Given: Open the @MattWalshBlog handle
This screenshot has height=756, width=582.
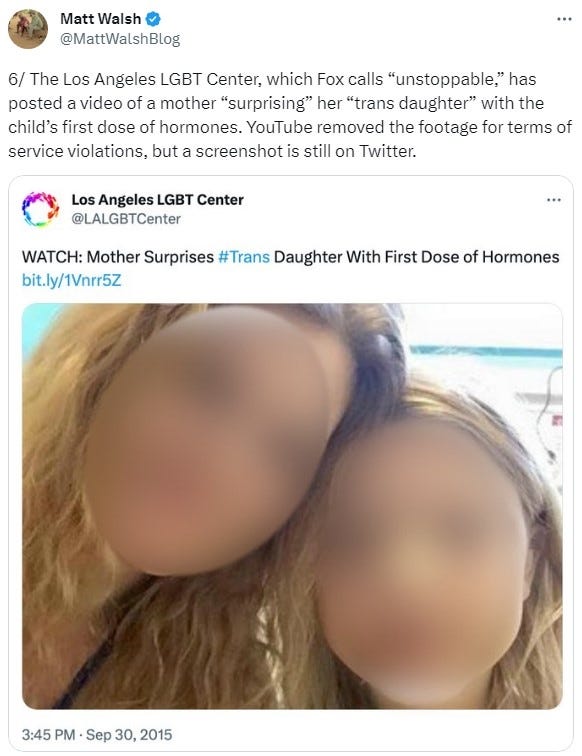Looking at the screenshot, I should (x=120, y=39).
